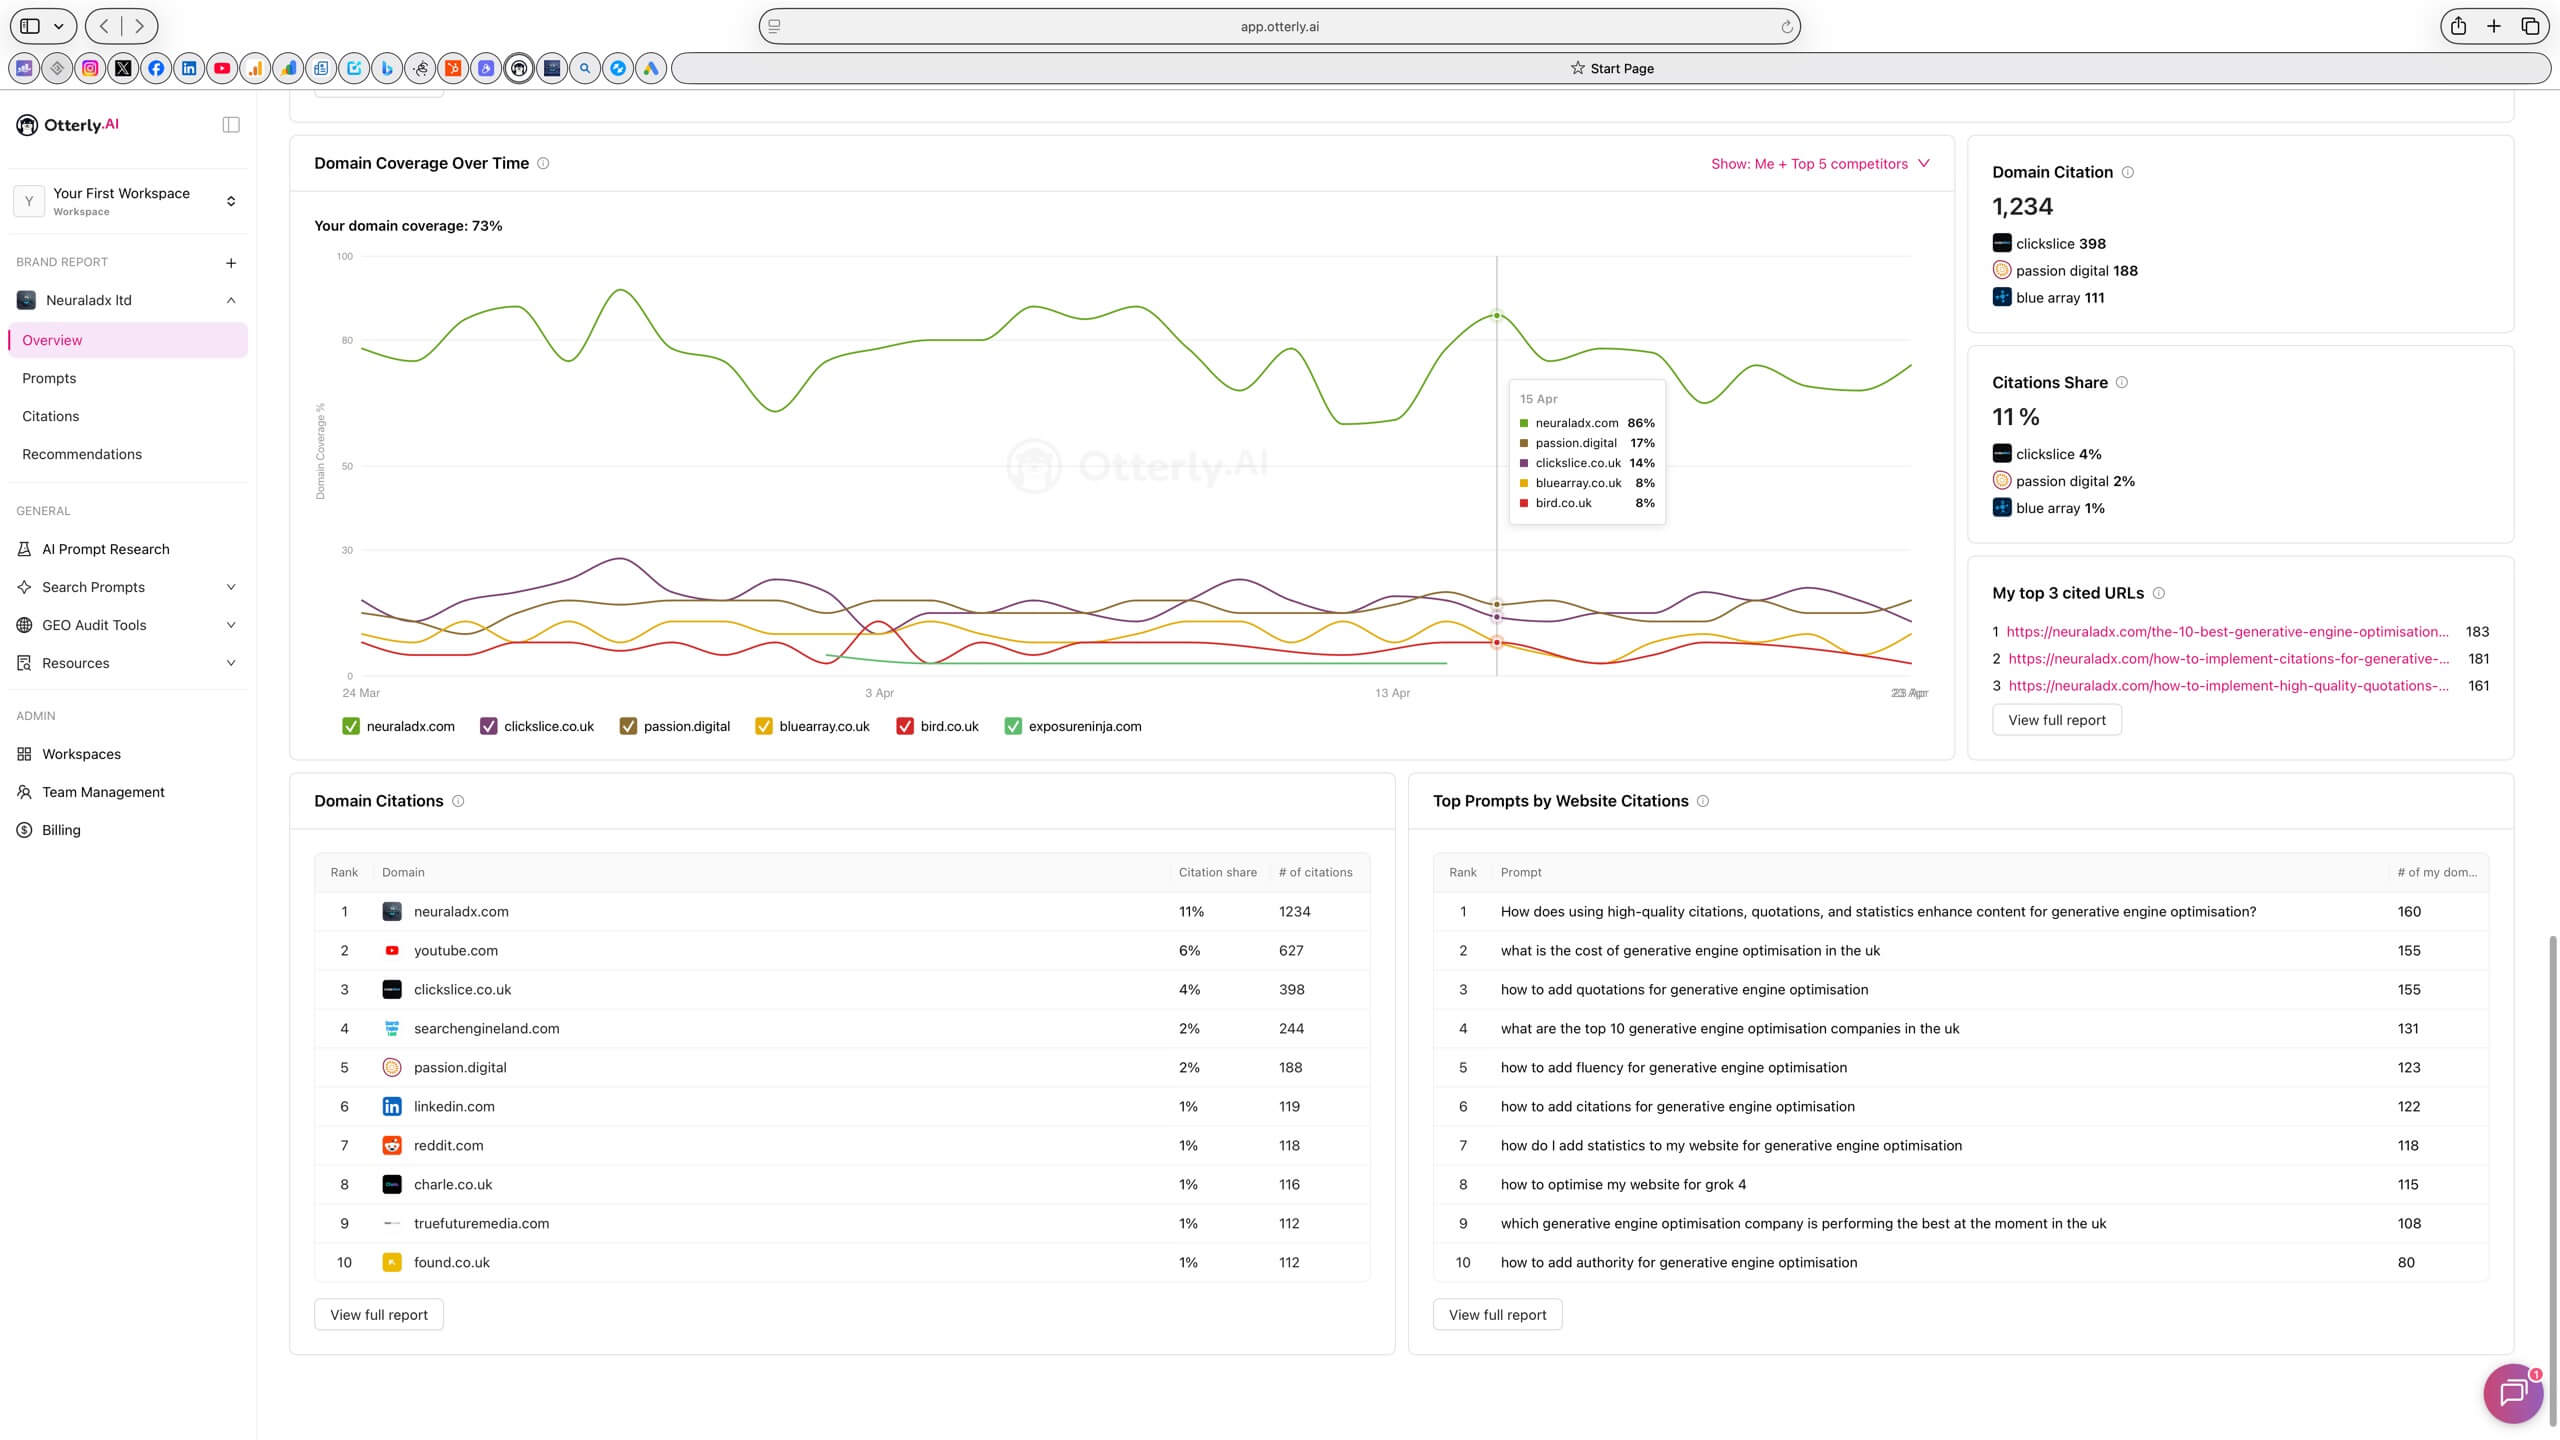The image size is (2560, 1440).
Task: Open Safari sidebar options chevron
Action: click(x=59, y=26)
